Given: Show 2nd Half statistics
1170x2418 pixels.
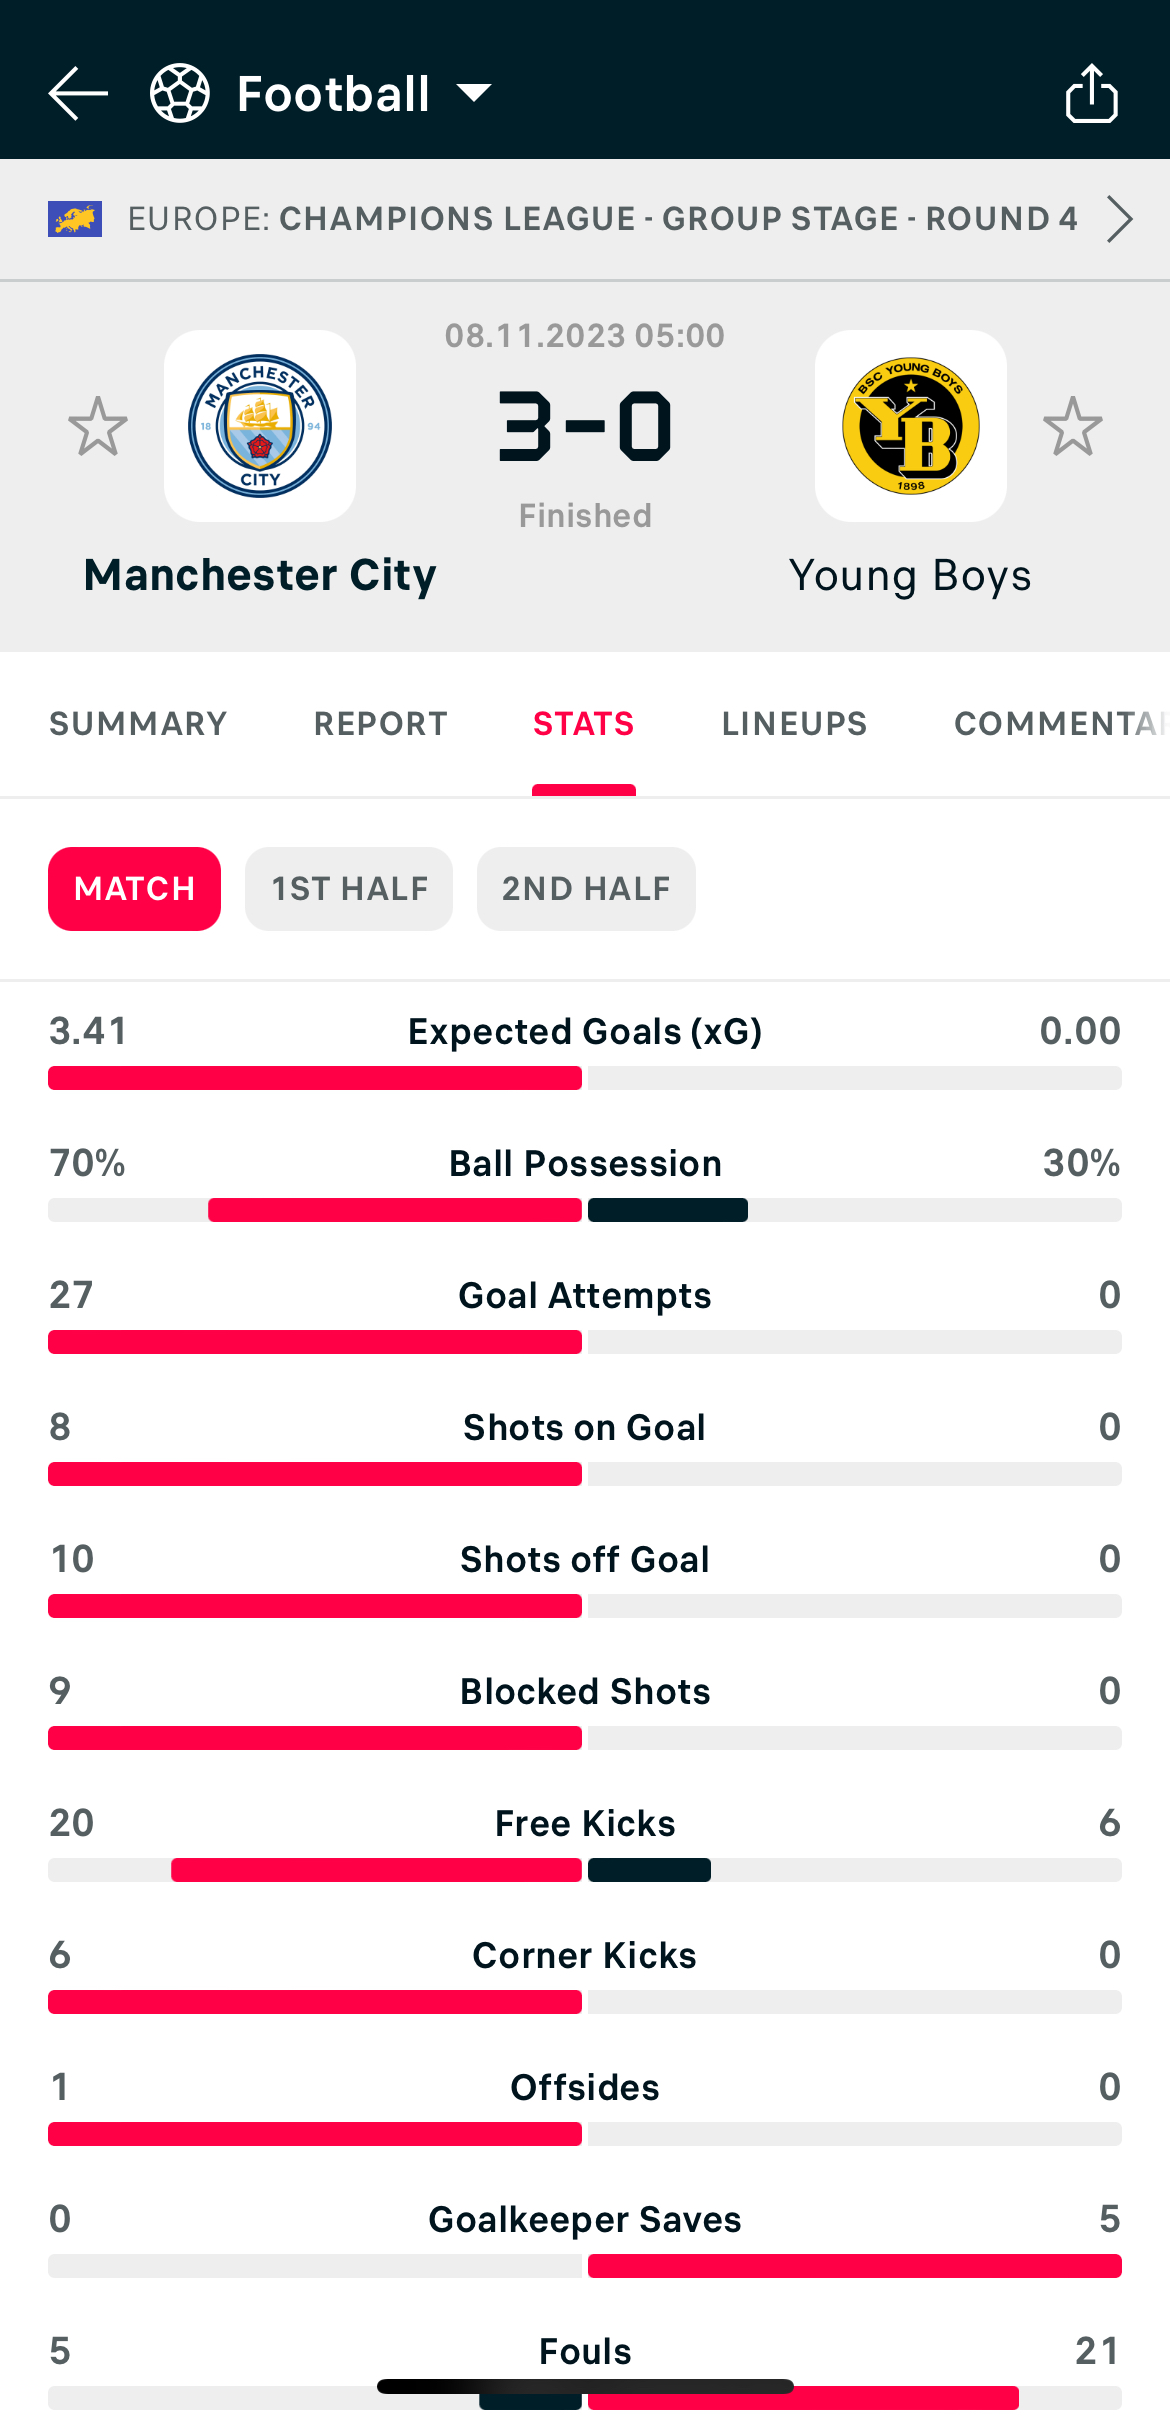Looking at the screenshot, I should [x=586, y=889].
